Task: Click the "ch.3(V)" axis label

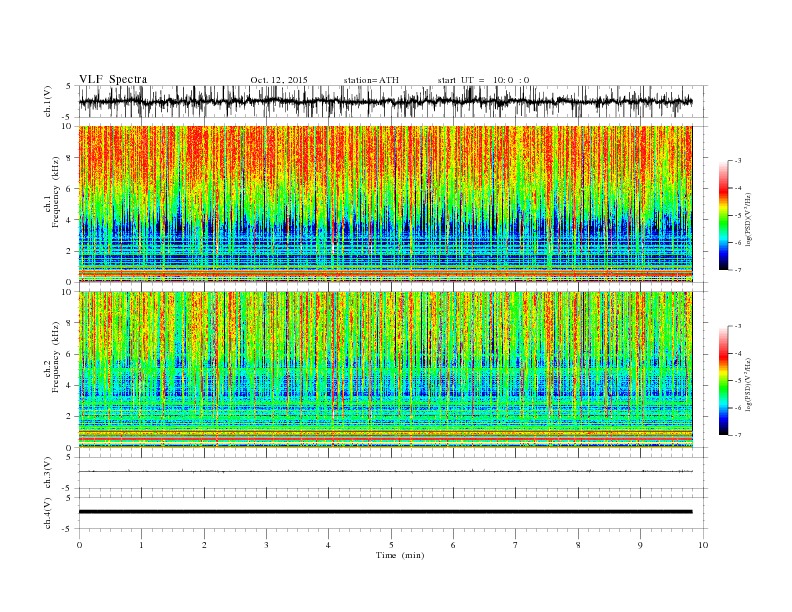Action: click(x=48, y=472)
